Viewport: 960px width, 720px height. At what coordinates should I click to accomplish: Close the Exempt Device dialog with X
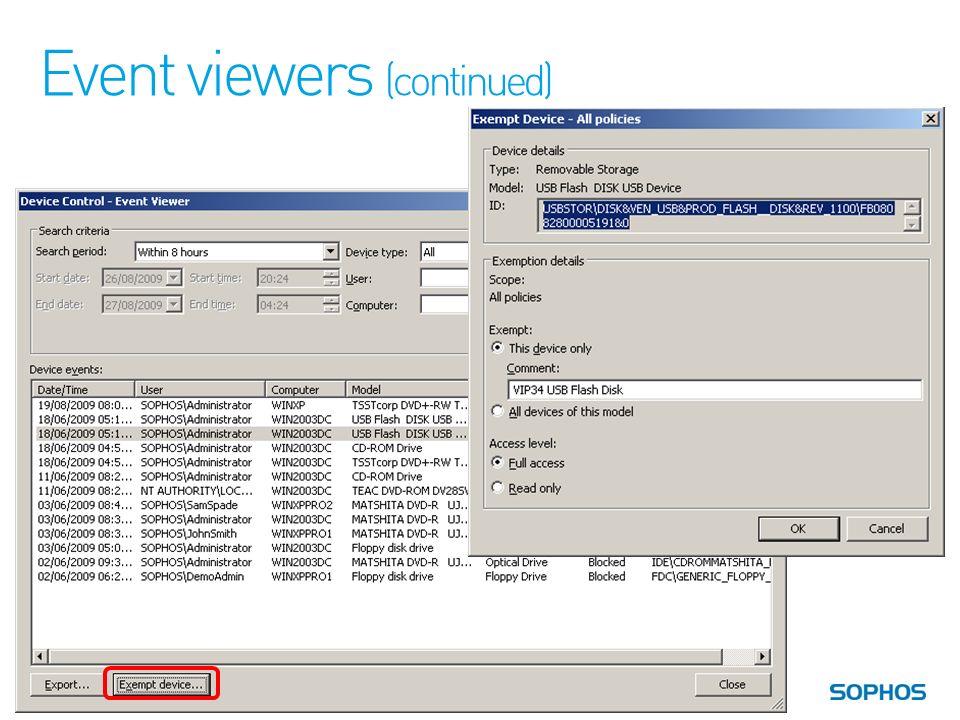coord(931,118)
